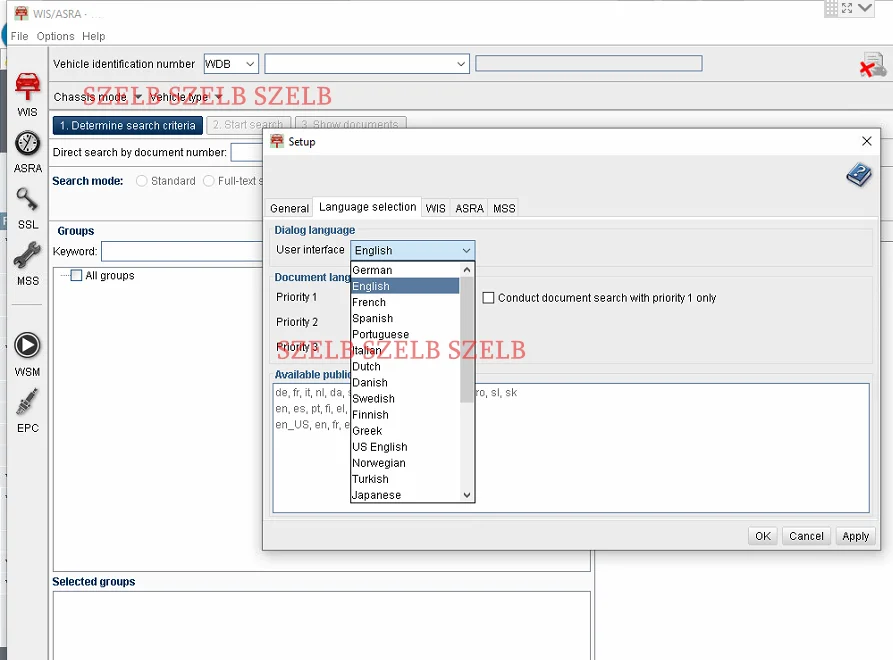Close the Setup dialog

tap(866, 141)
